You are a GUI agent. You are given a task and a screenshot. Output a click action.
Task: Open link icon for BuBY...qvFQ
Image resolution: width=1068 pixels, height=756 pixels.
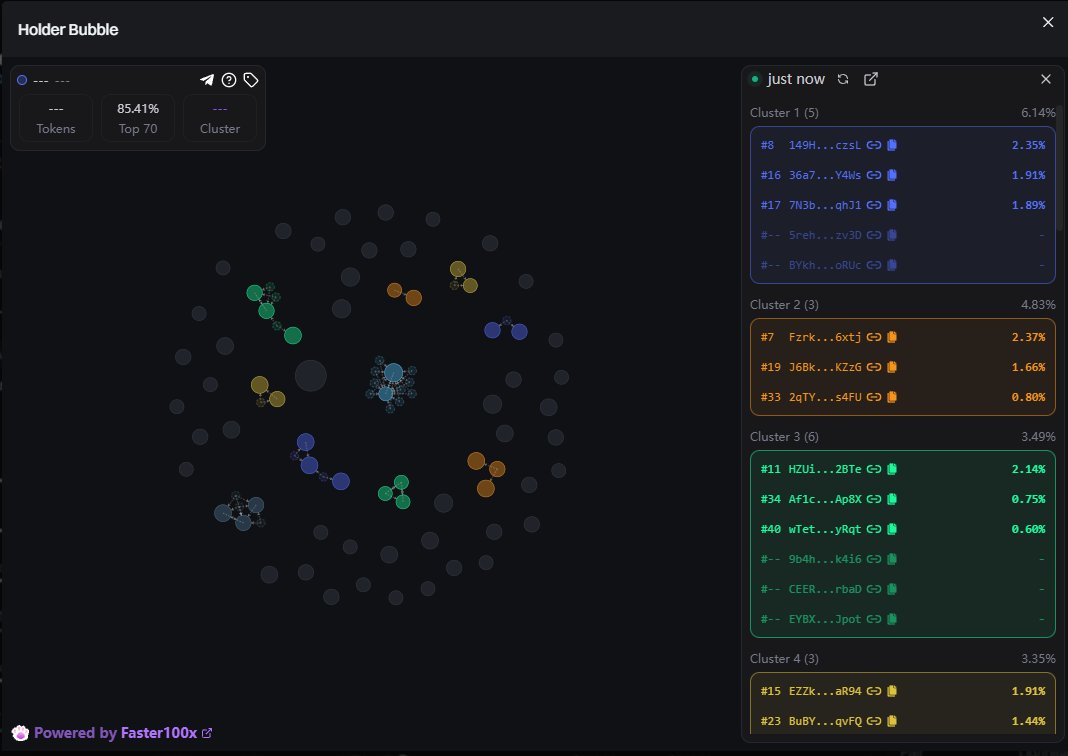874,721
